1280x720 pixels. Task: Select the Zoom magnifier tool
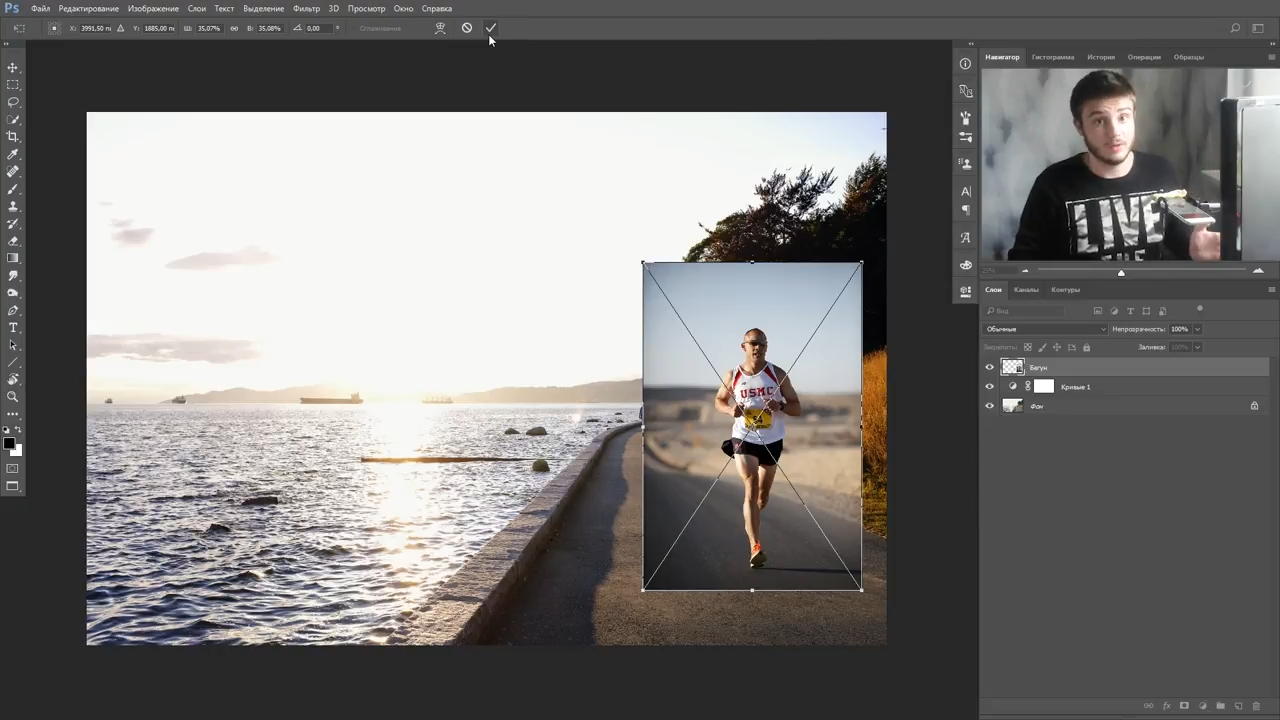[13, 397]
